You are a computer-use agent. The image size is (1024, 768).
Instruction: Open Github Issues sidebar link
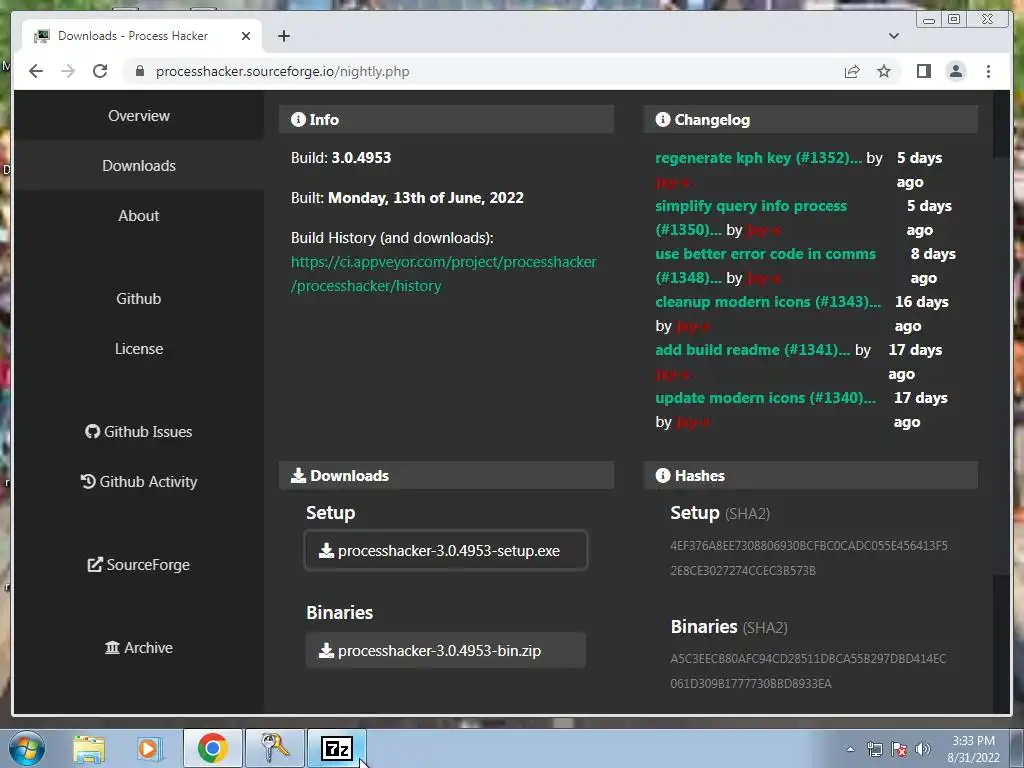tap(138, 432)
